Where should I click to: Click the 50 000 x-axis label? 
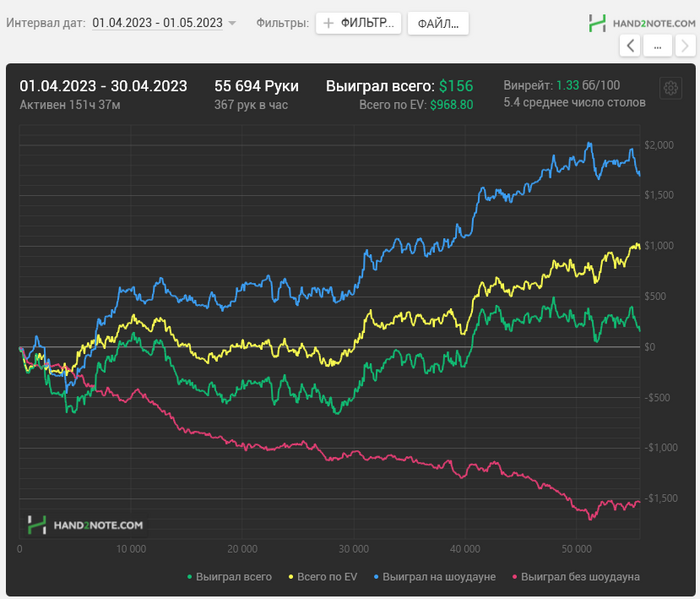point(576,549)
